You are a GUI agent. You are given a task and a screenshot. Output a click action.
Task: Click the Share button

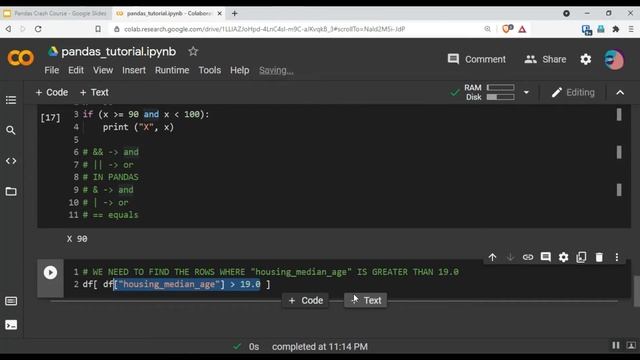tap(545, 59)
